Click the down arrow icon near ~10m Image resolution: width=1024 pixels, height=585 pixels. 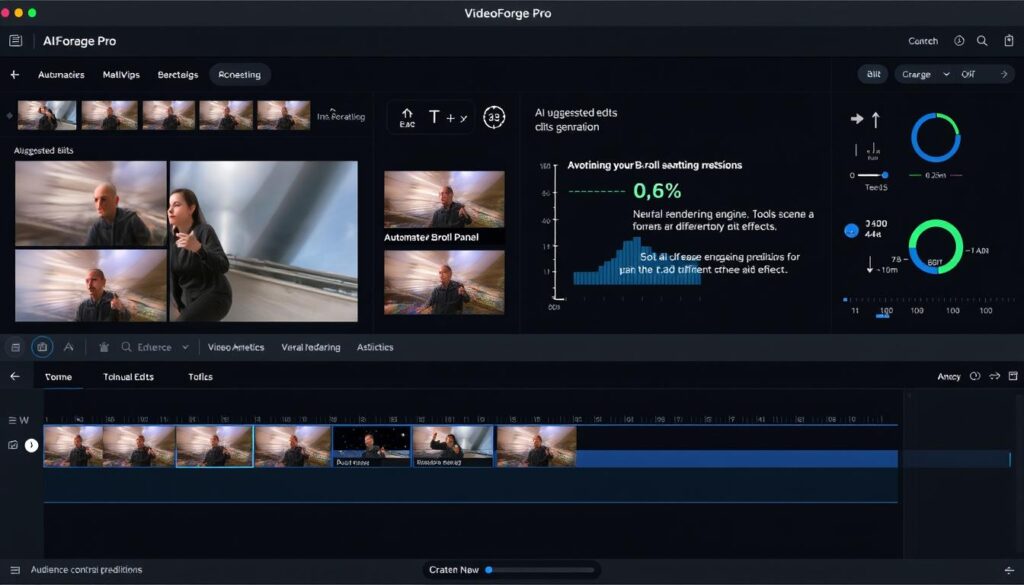tap(870, 264)
